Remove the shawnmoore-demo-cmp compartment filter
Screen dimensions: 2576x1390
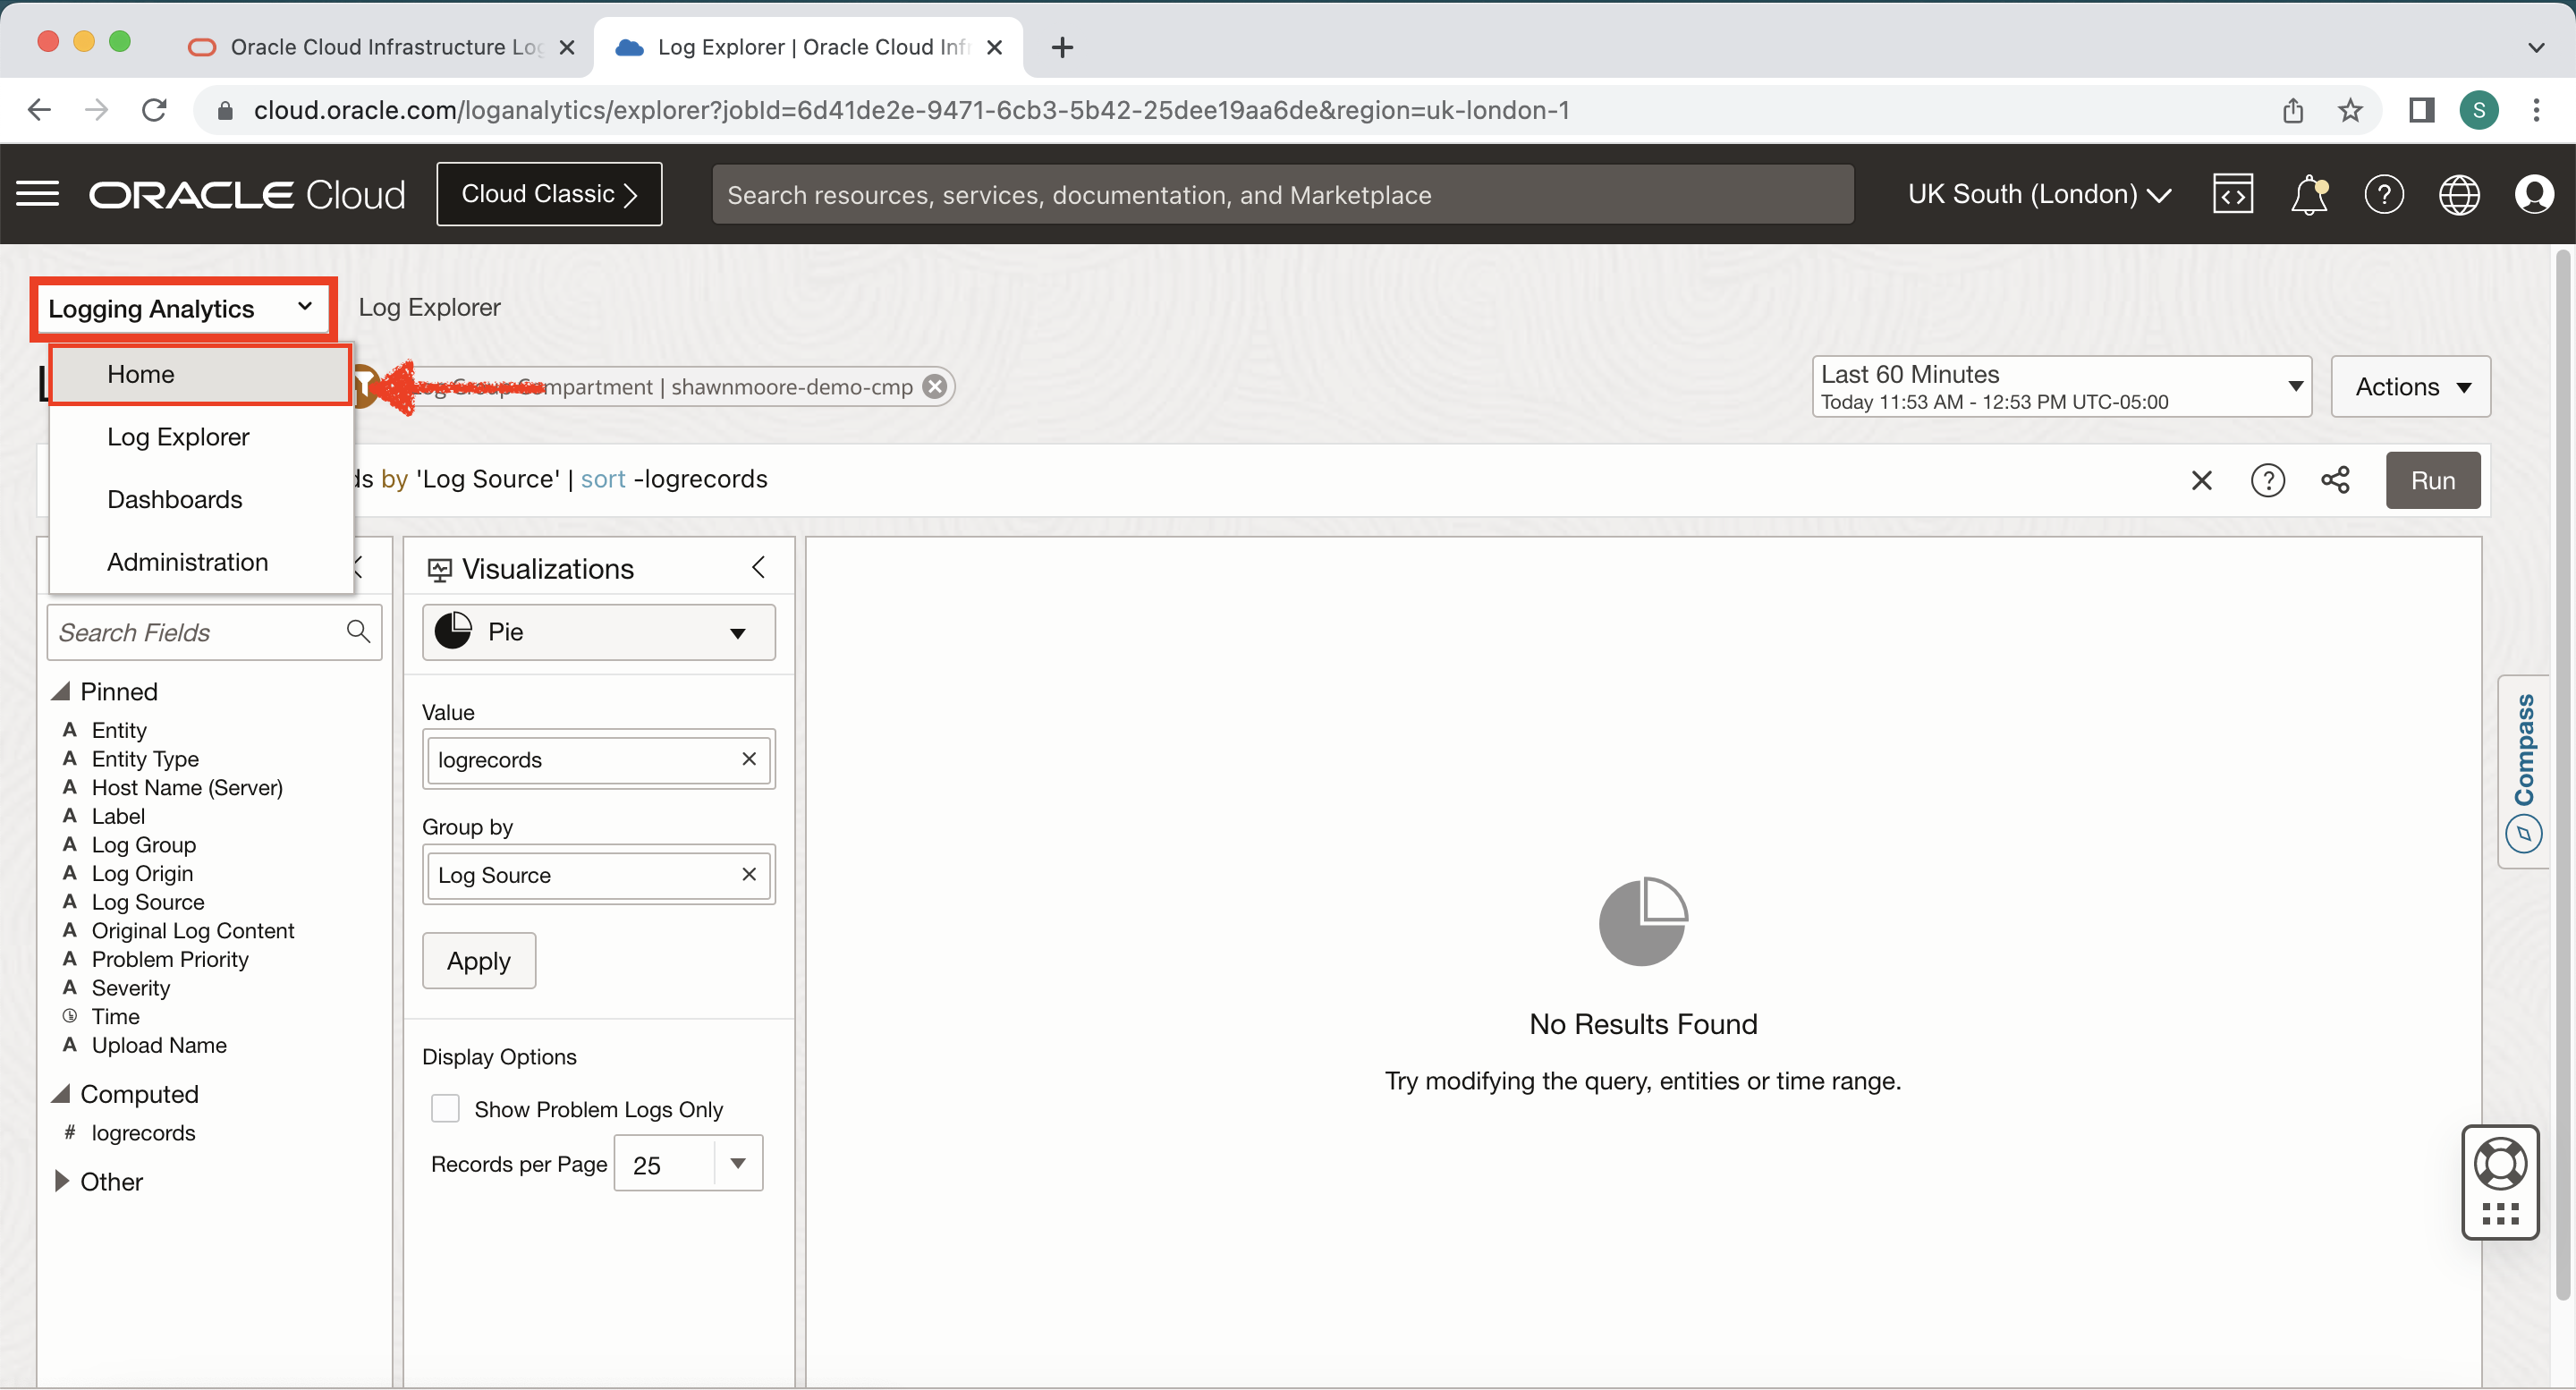tap(934, 387)
